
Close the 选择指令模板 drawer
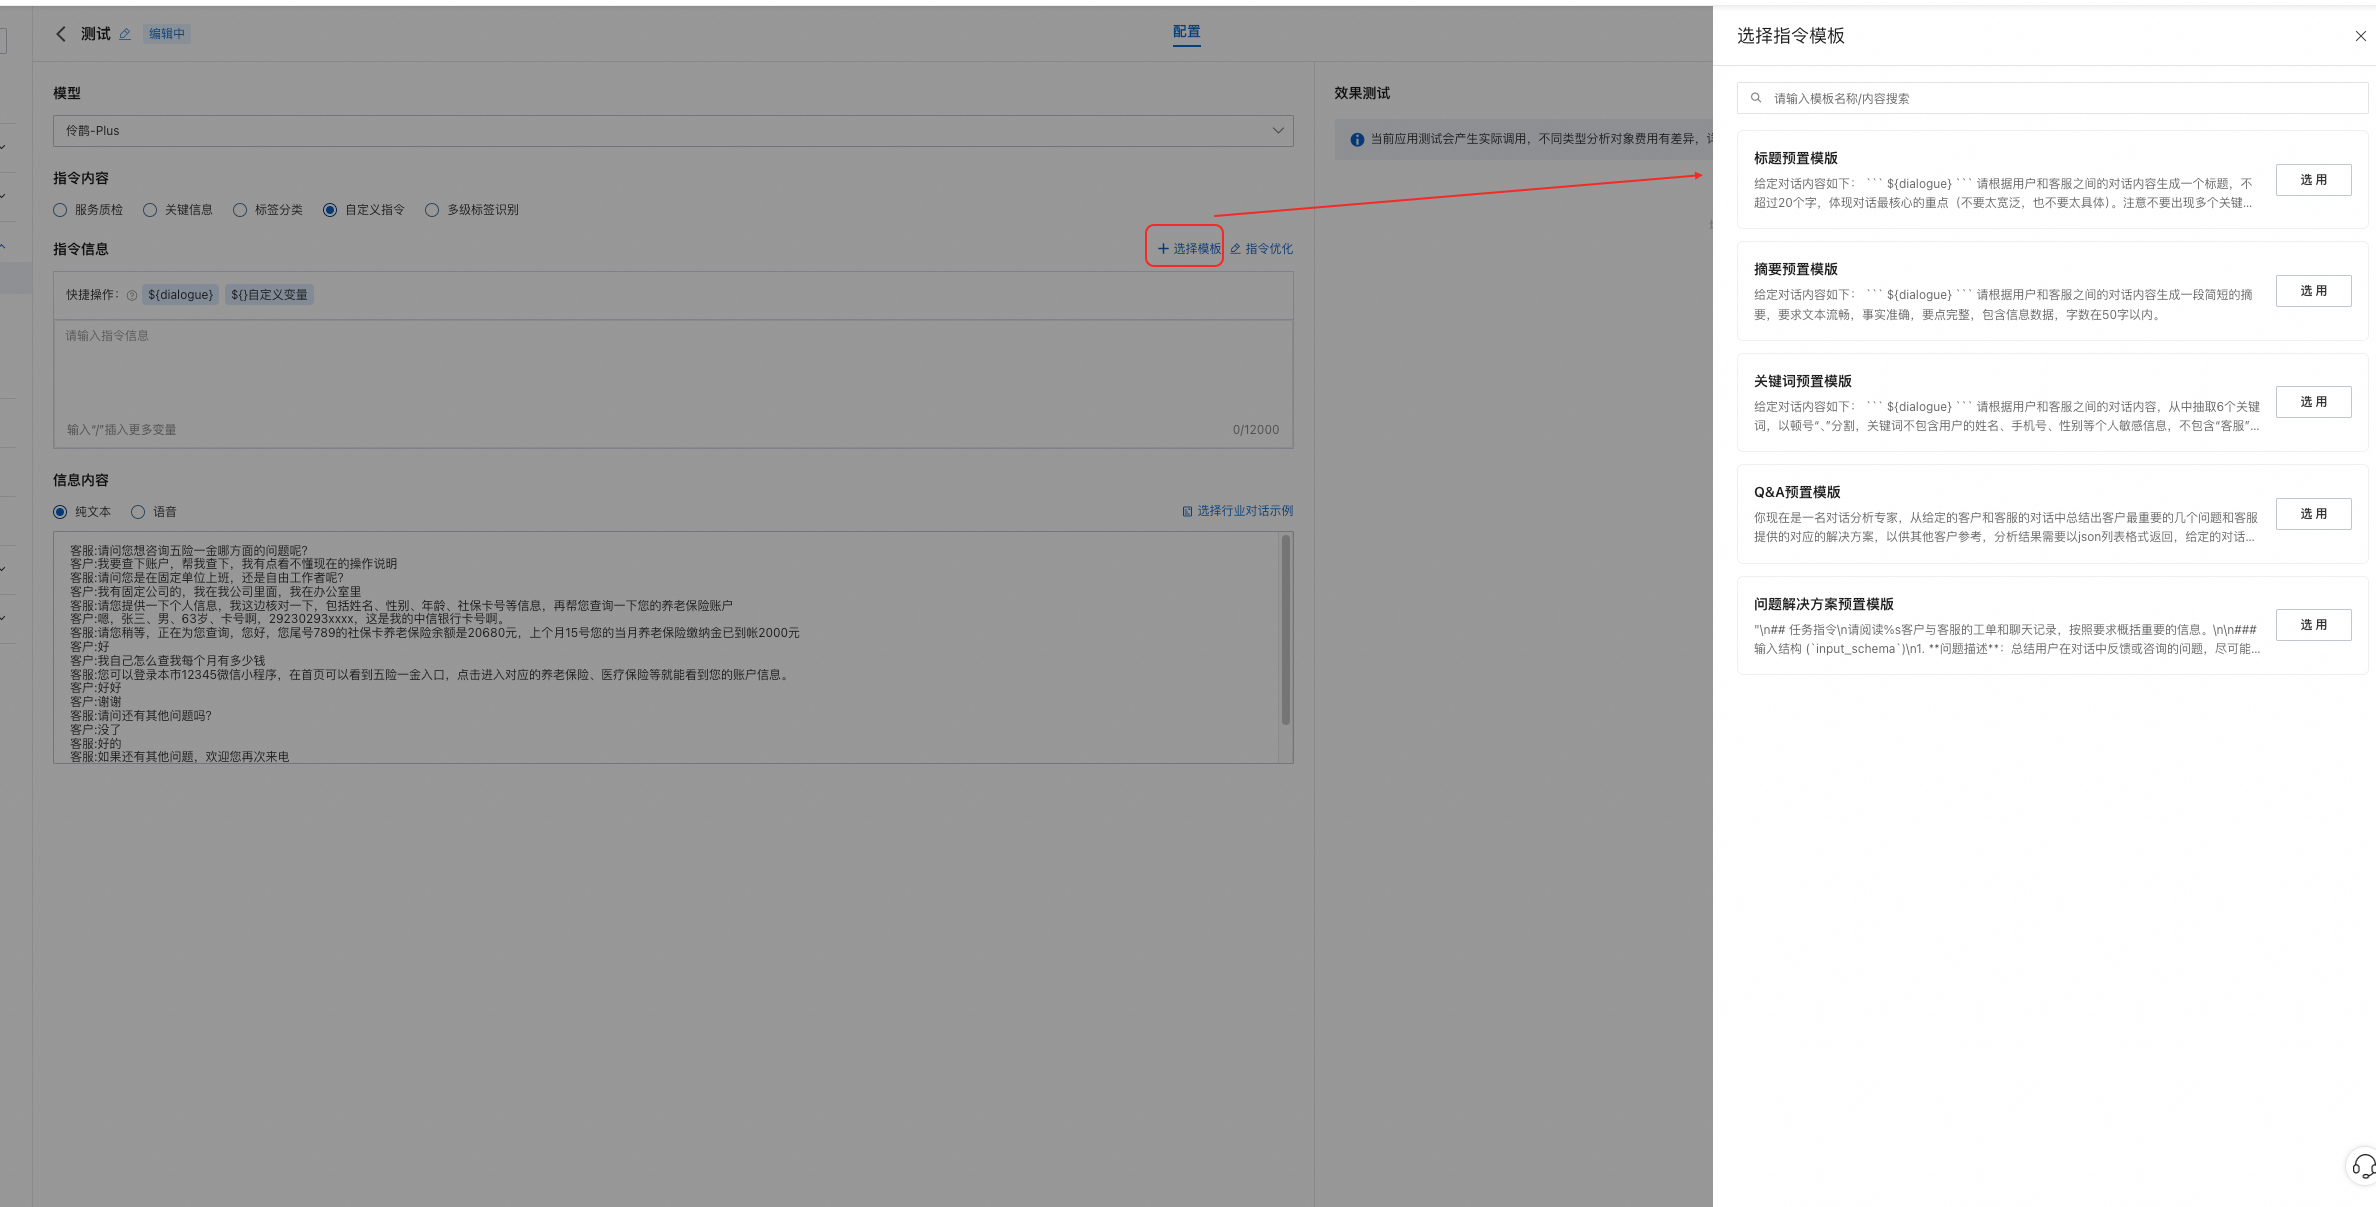pos(2360,36)
